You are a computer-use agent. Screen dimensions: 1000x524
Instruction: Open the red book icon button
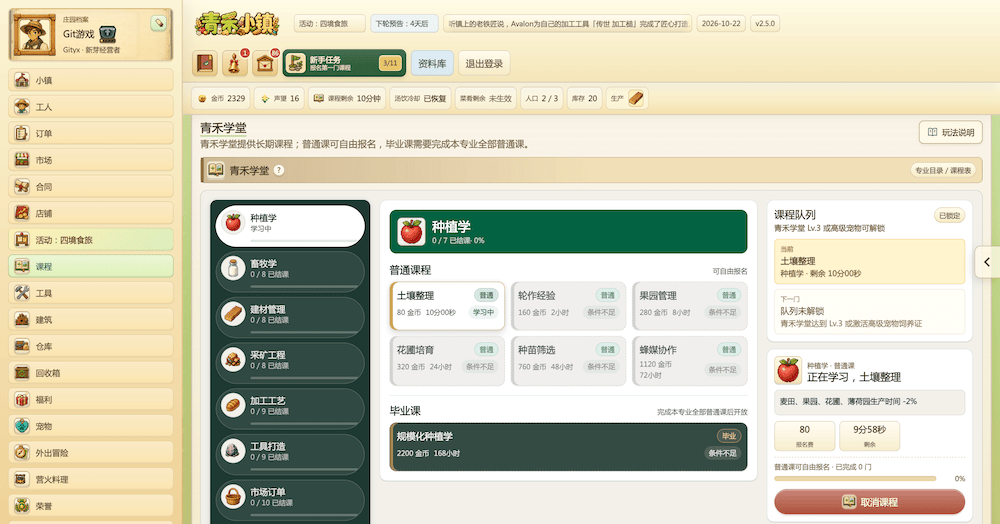coord(205,63)
